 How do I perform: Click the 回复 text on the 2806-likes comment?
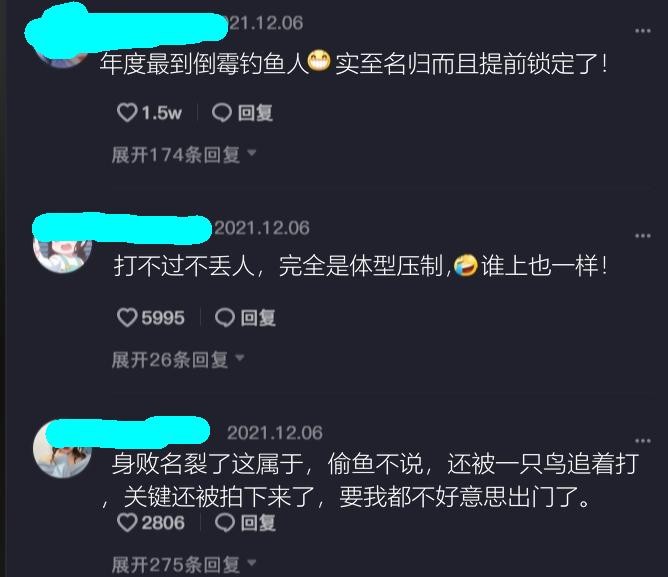(x=258, y=523)
